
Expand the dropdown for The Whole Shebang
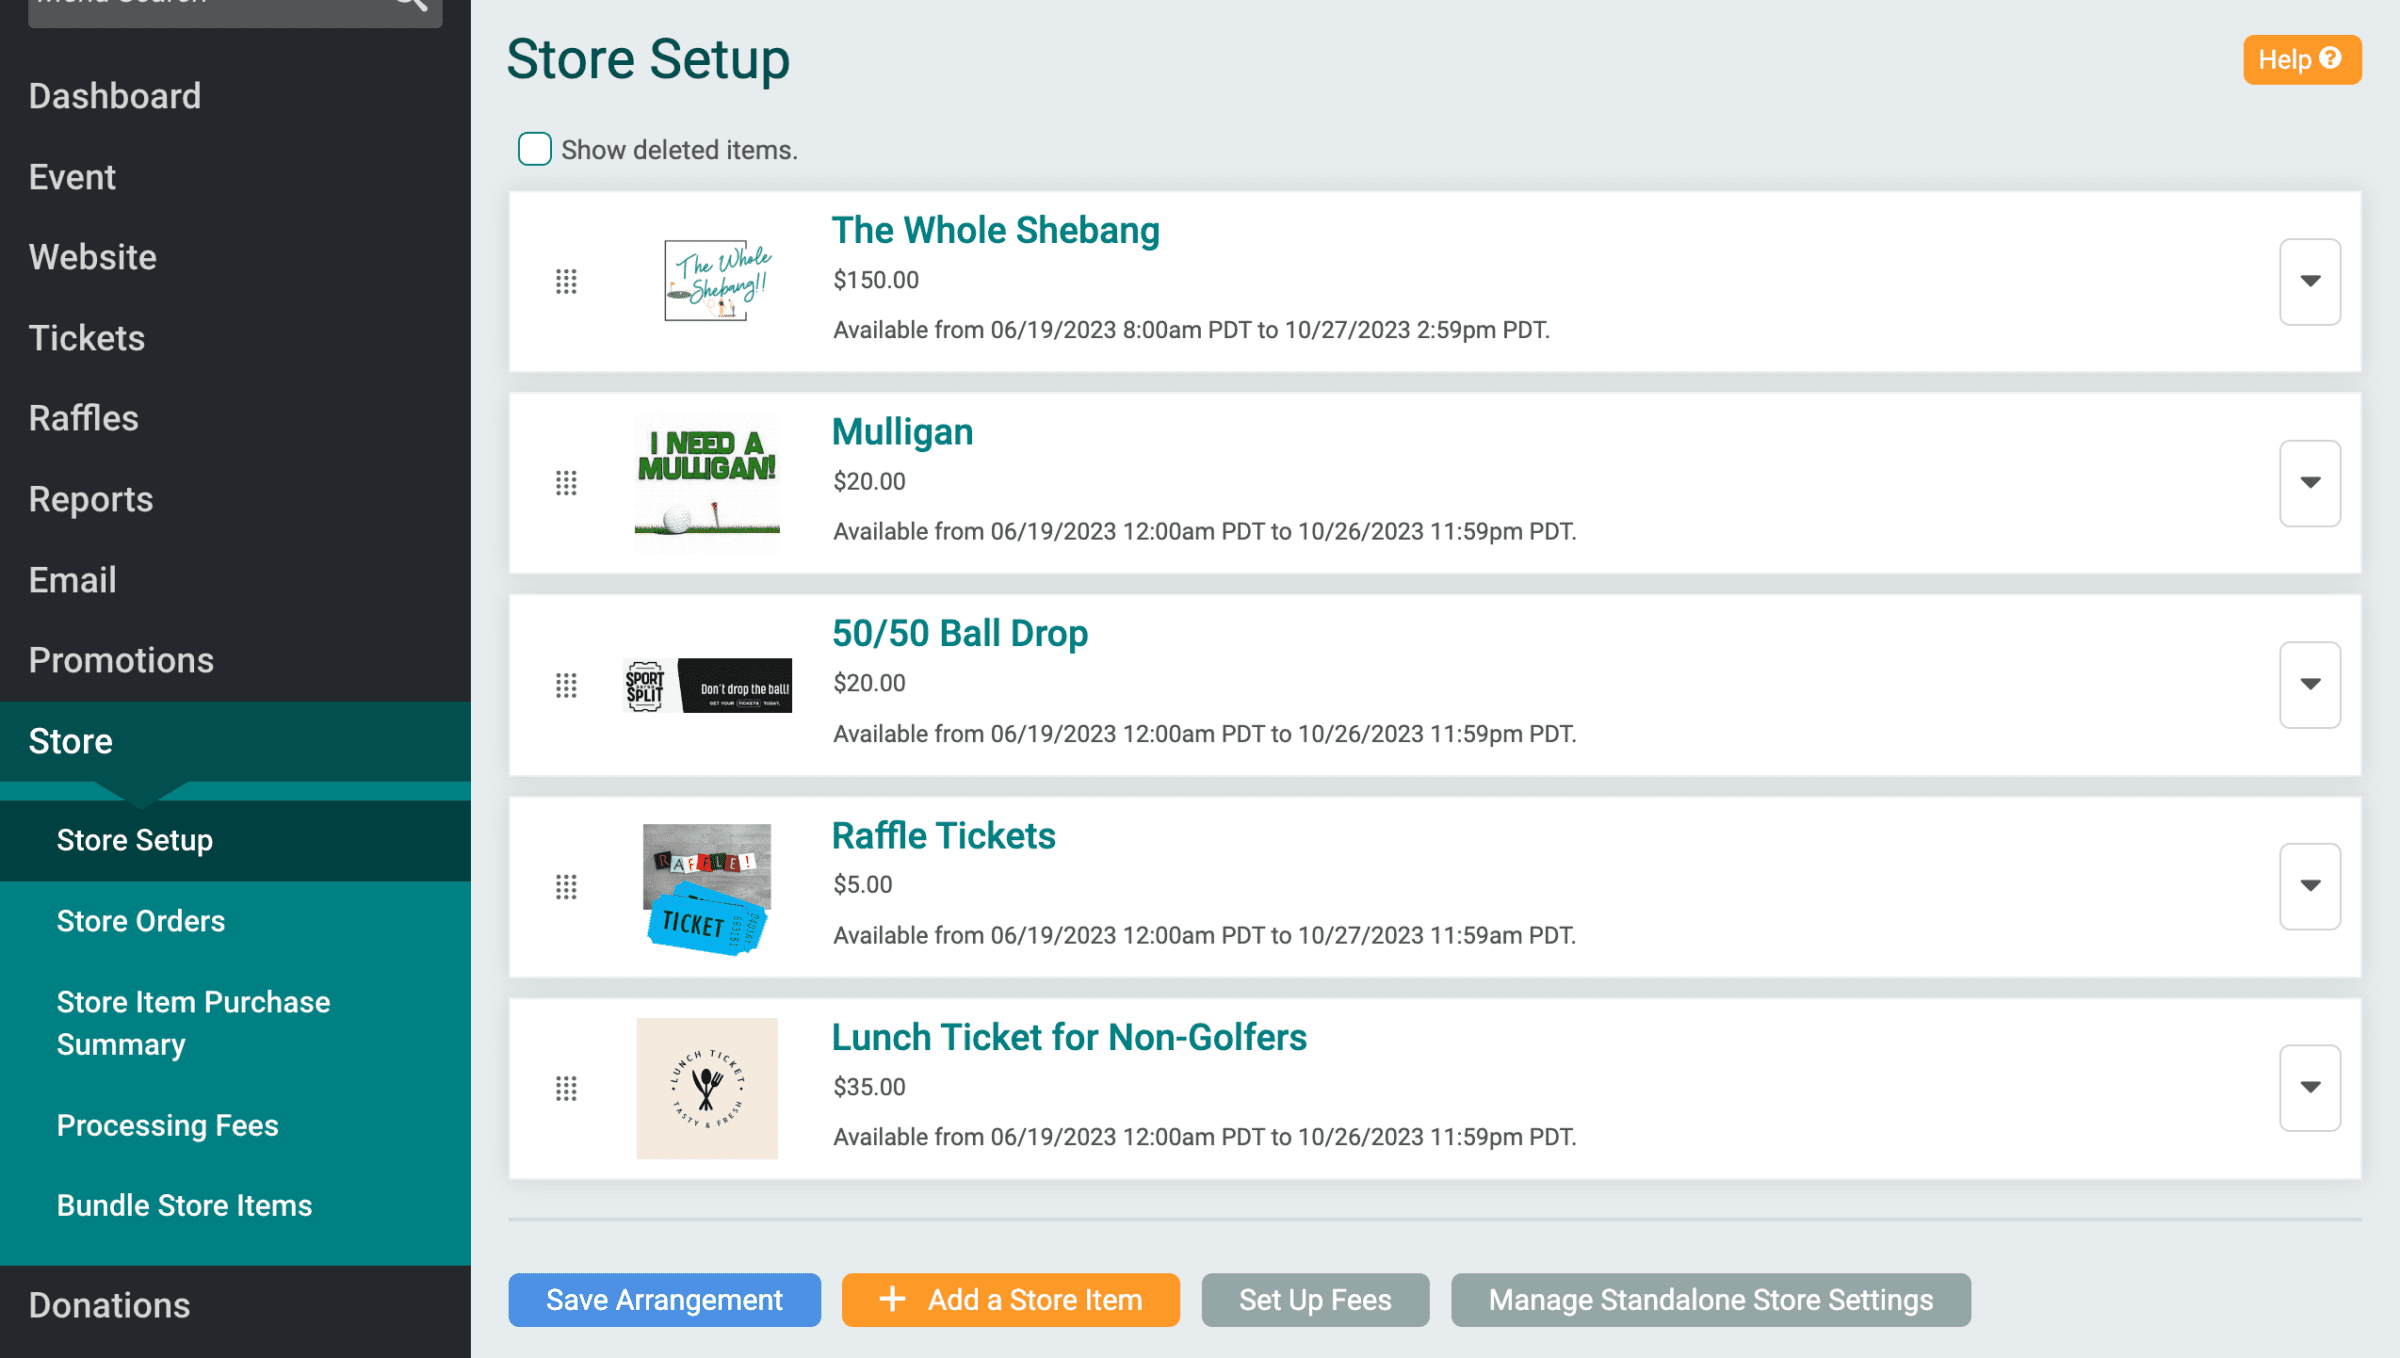tap(2308, 282)
